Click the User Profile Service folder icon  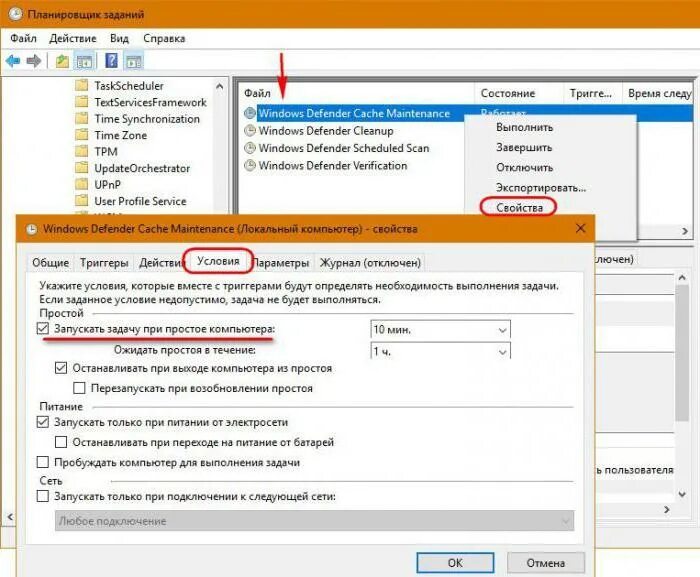pos(81,201)
